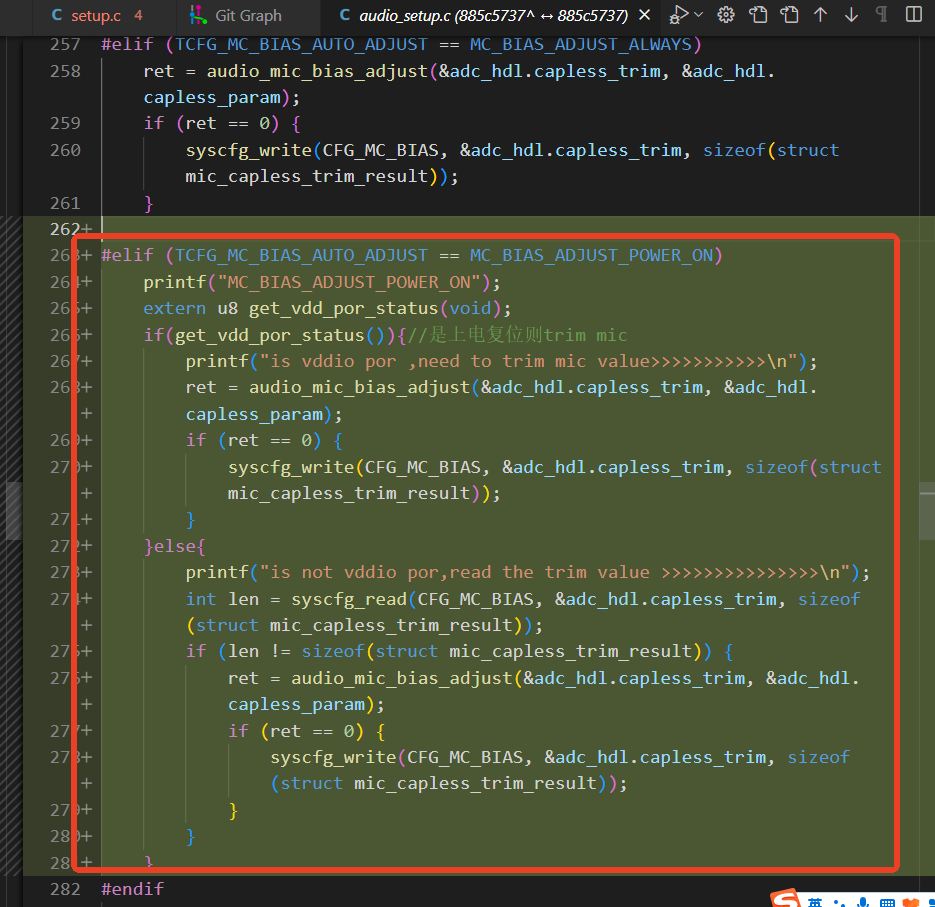The height and width of the screenshot is (907, 935).
Task: Click the first Open File icon
Action: click(758, 14)
